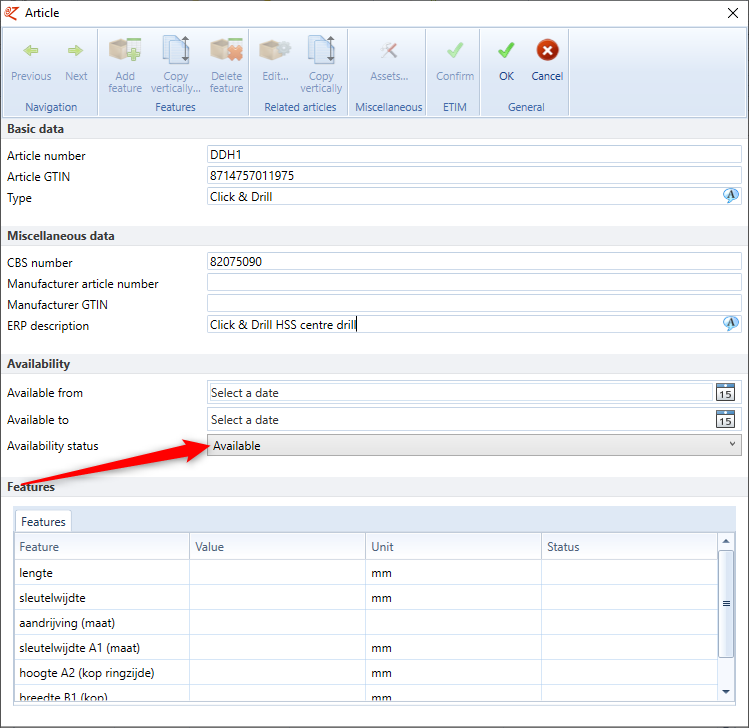Sort by the Value column header
This screenshot has height=728, width=749.
tap(278, 546)
